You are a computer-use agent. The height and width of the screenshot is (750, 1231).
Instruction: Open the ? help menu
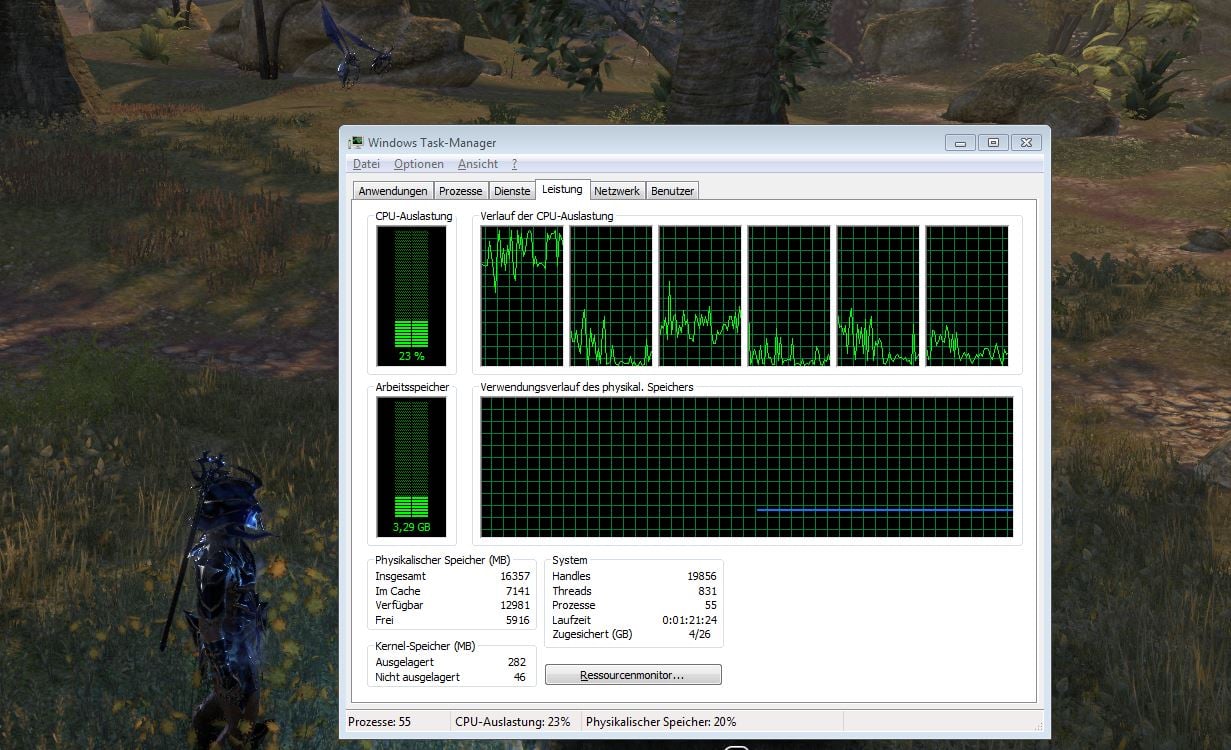(x=514, y=164)
